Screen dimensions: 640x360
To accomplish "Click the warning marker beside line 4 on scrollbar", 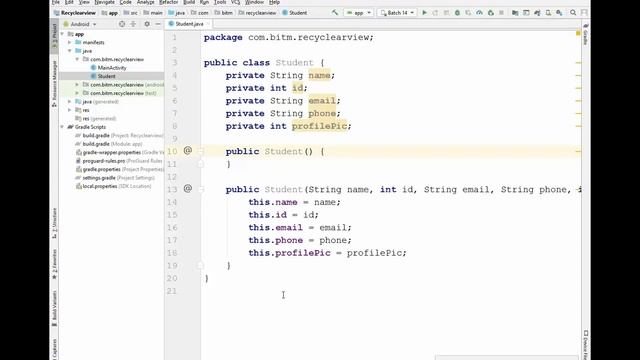I will [578, 75].
